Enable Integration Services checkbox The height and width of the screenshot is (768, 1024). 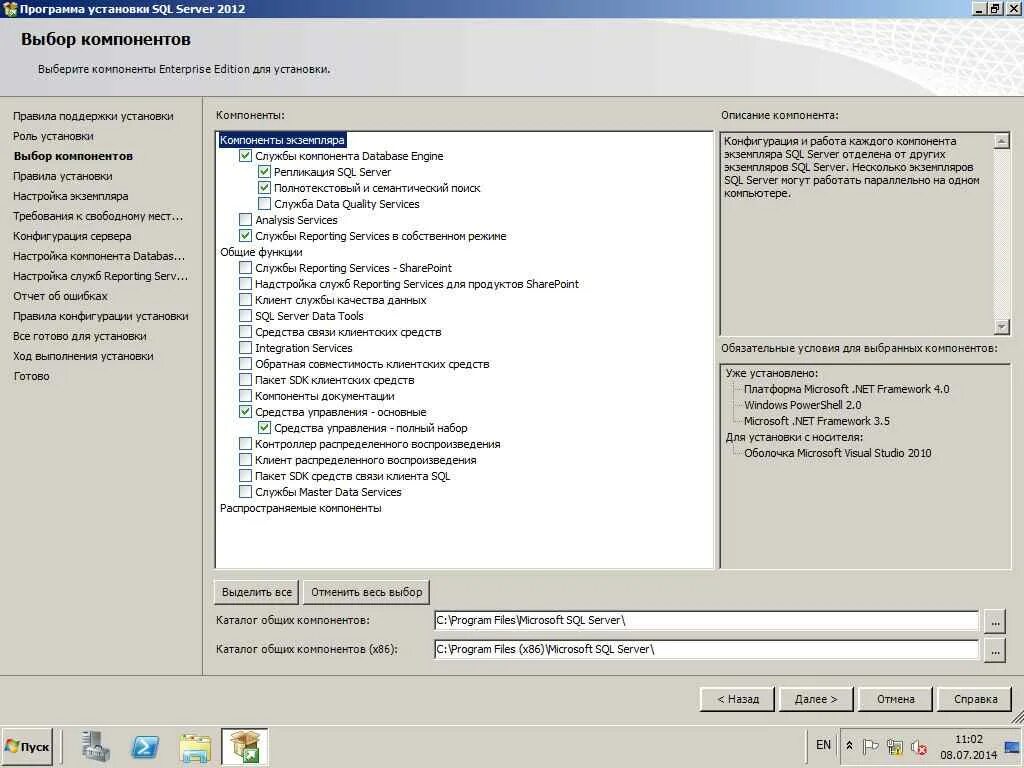(246, 348)
